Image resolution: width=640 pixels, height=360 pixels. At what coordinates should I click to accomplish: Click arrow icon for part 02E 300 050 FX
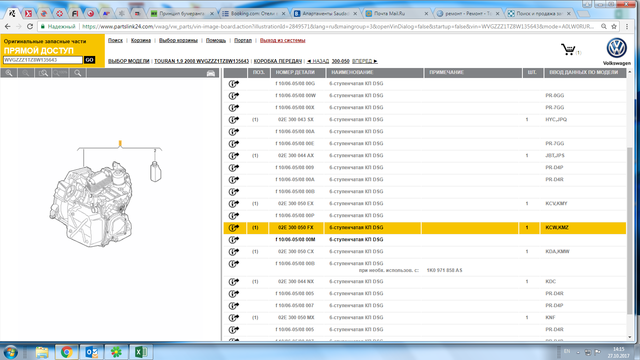pos(233,228)
